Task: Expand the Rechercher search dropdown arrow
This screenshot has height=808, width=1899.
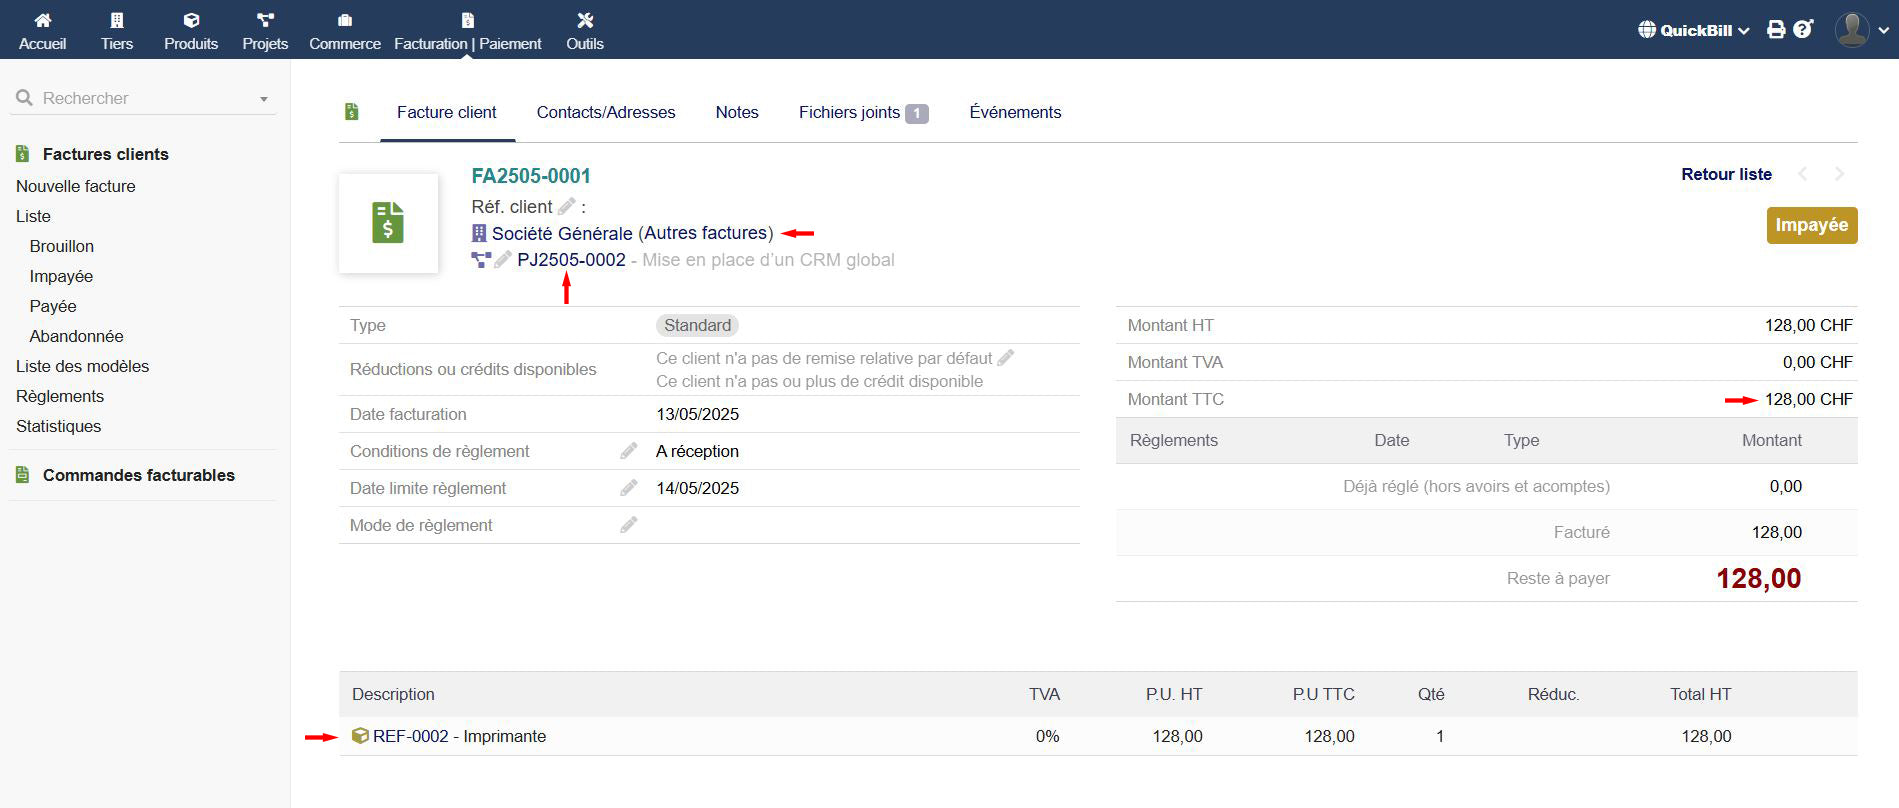Action: (264, 99)
